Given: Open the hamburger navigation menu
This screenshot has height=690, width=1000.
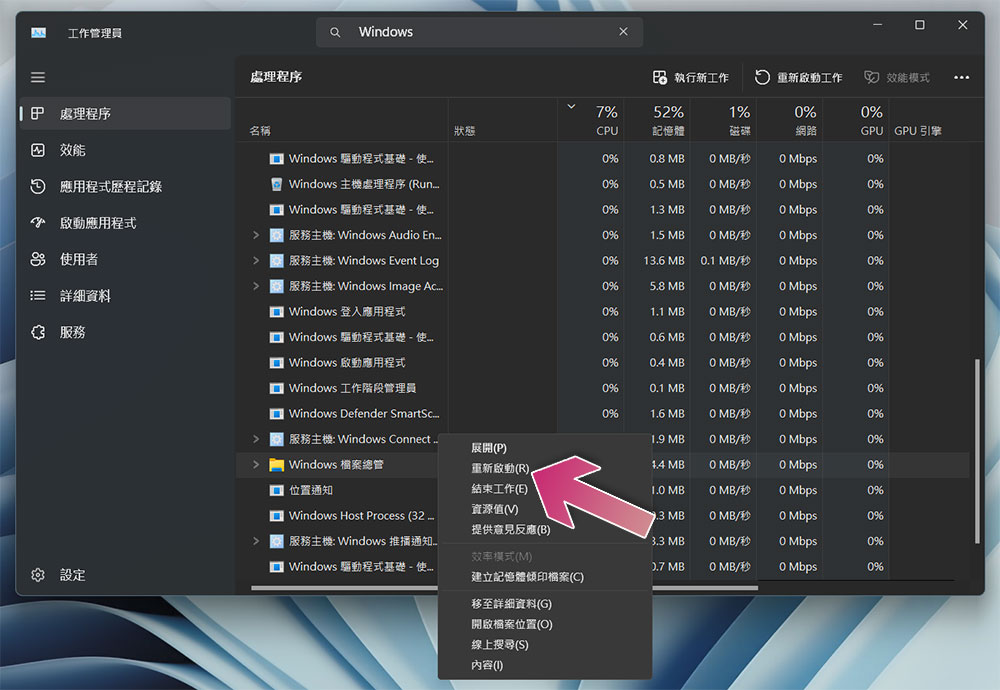Looking at the screenshot, I should pos(38,77).
